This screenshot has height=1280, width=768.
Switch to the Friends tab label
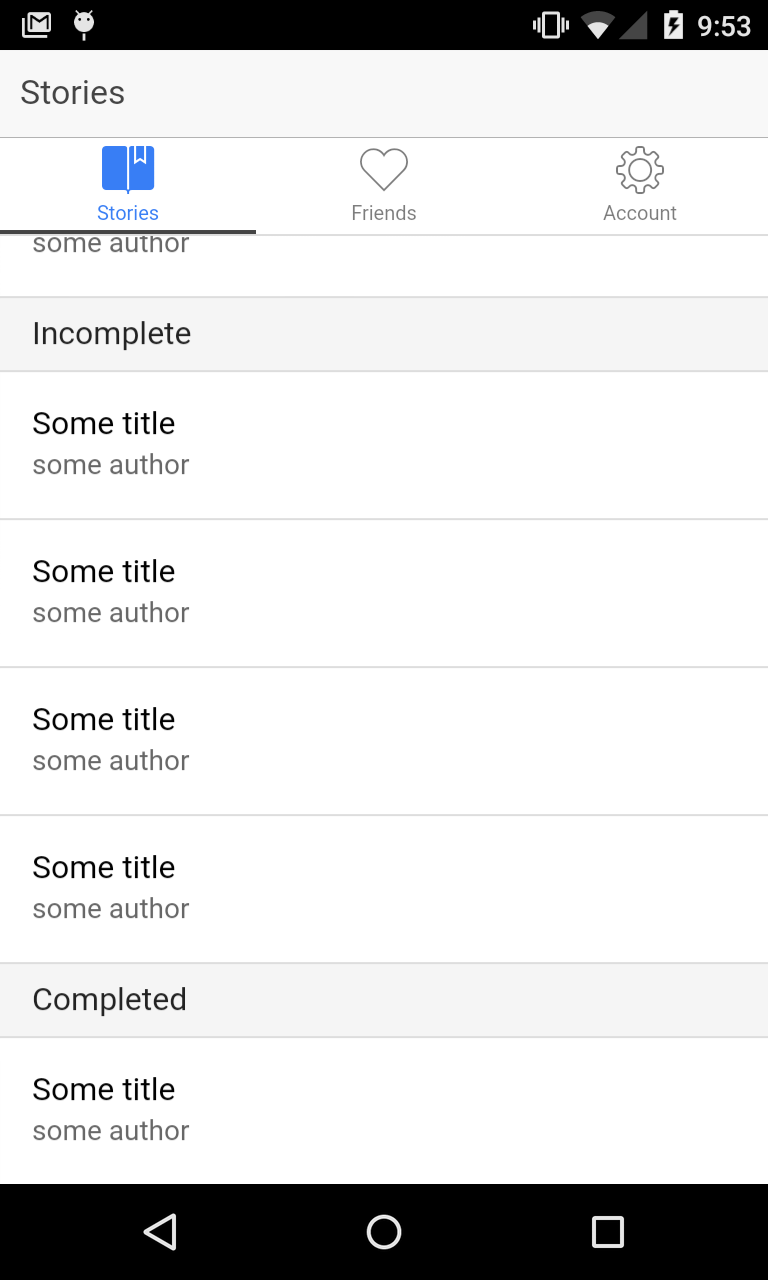pos(384,213)
